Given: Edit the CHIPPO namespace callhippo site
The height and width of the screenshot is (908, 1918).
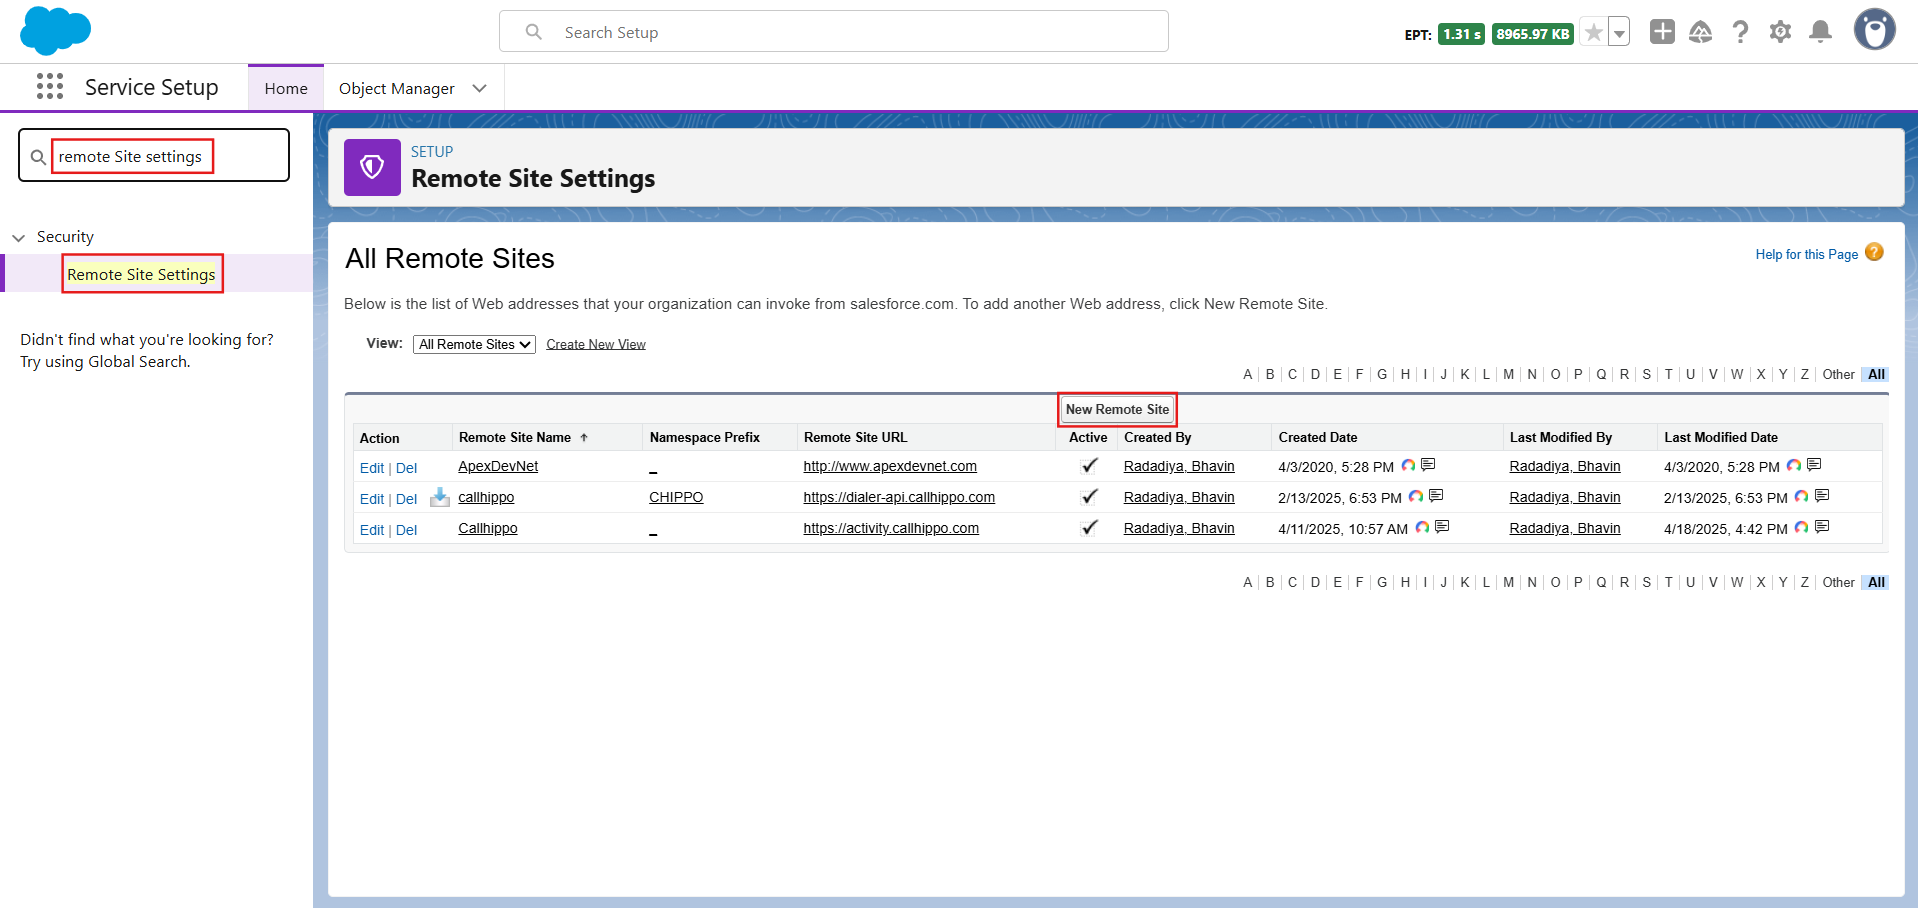Looking at the screenshot, I should [372, 499].
